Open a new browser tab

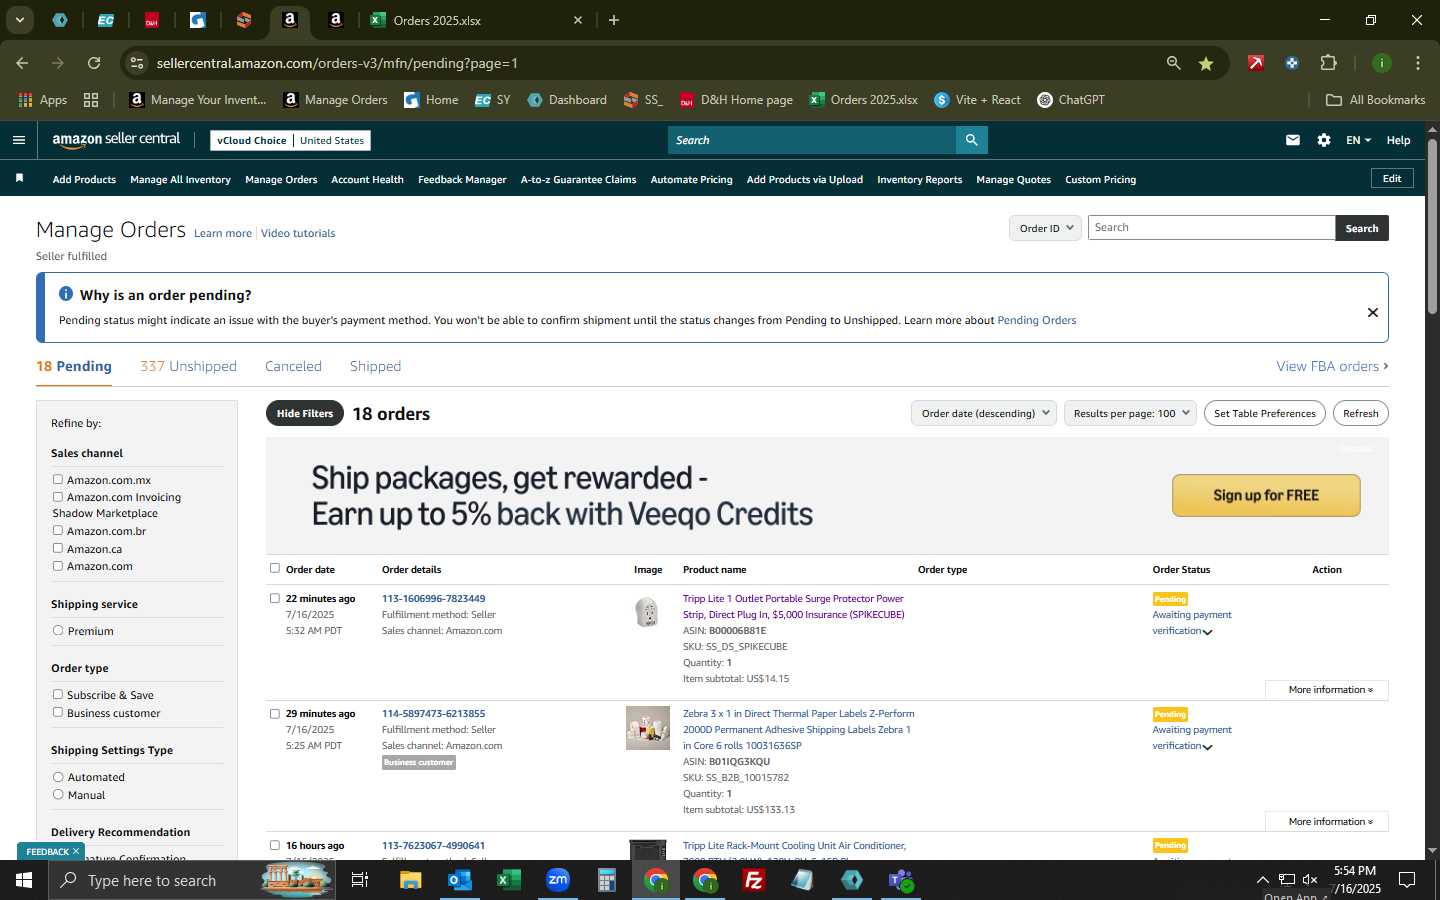pyautogui.click(x=614, y=20)
